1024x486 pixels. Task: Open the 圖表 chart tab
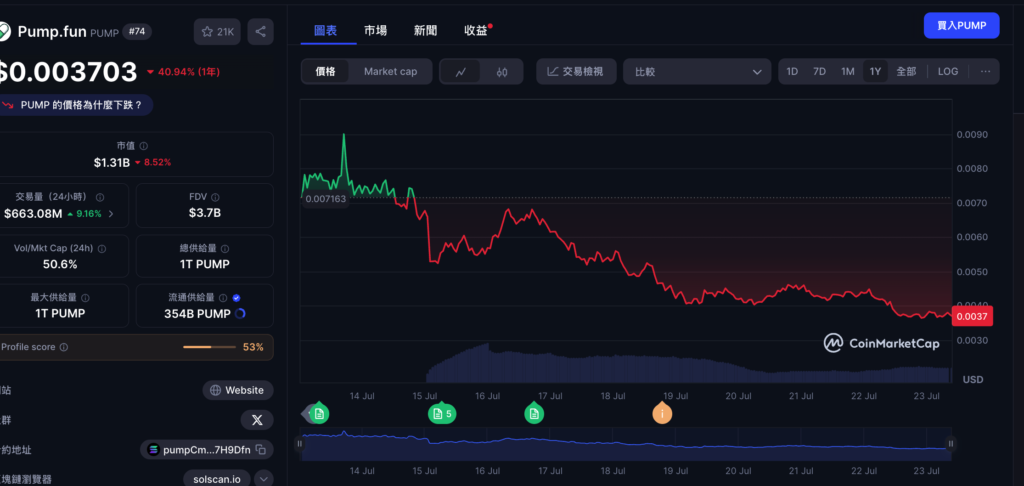pyautogui.click(x=325, y=30)
